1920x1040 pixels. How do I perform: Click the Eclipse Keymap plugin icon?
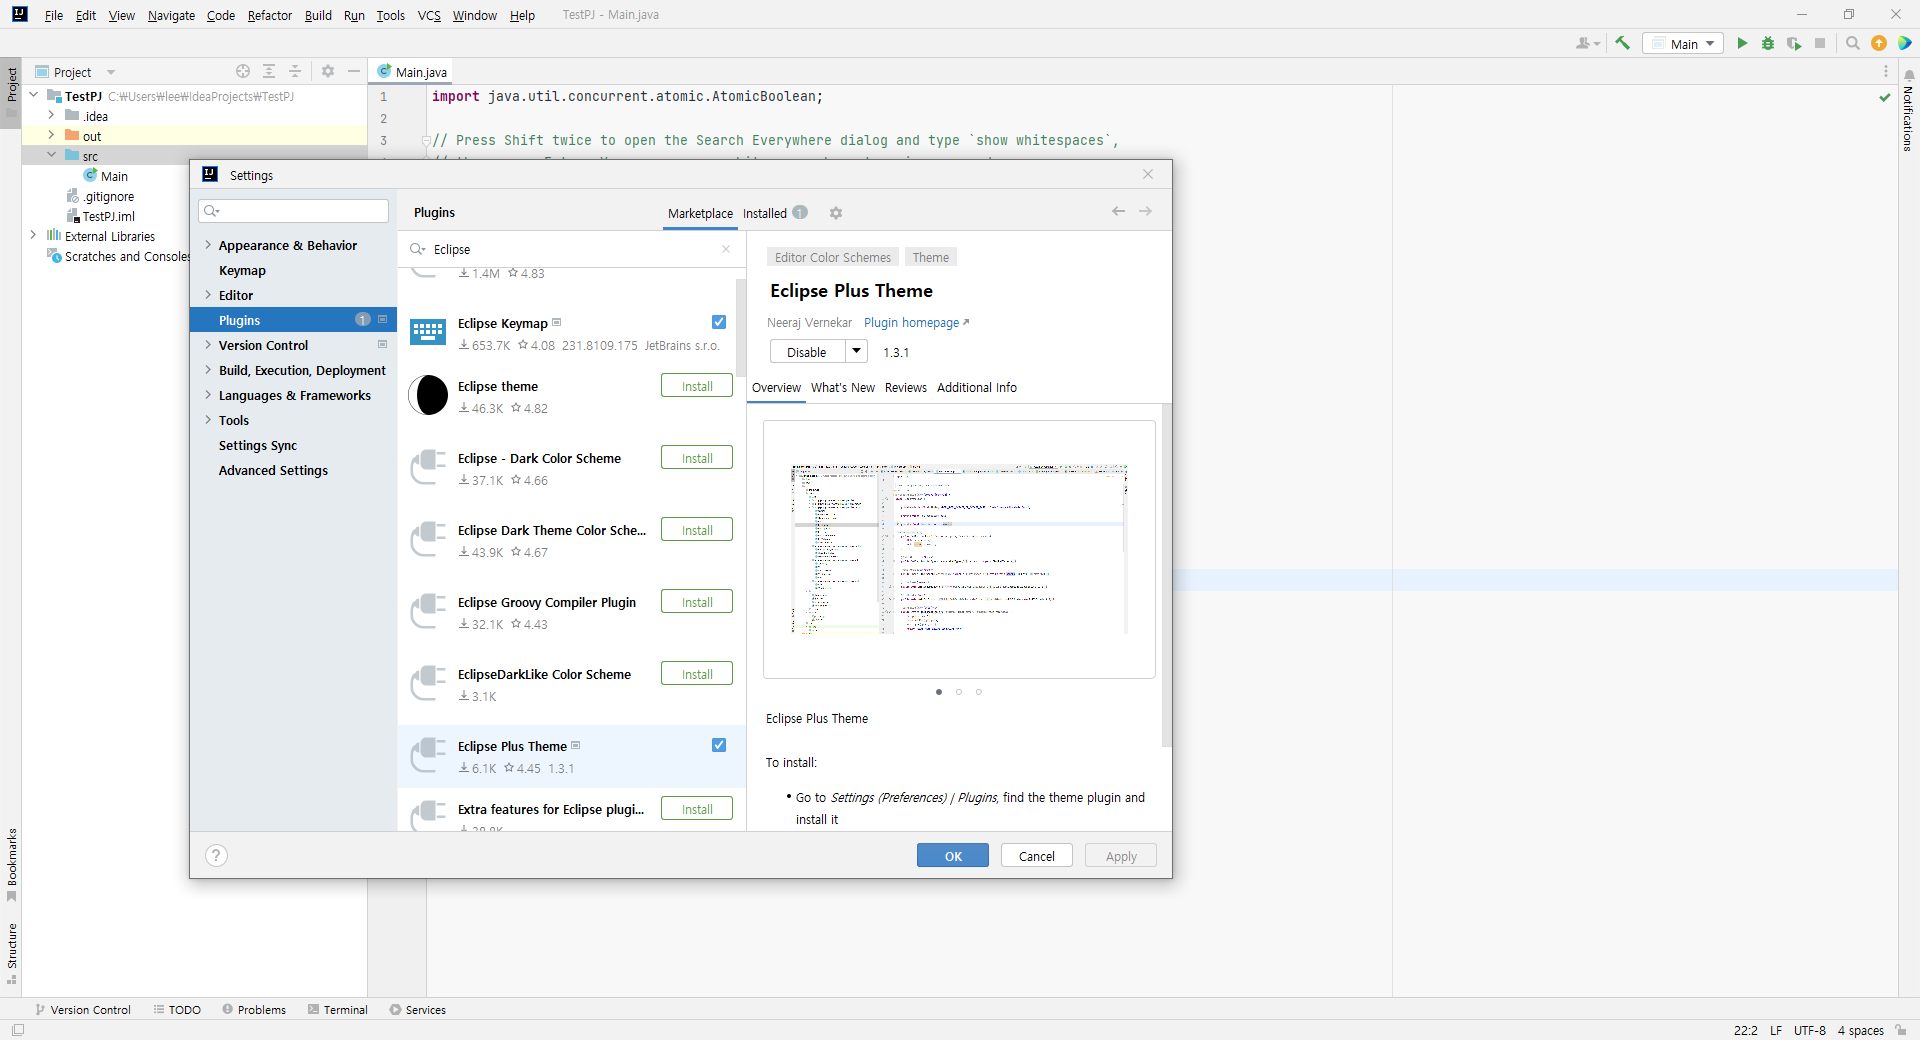pos(428,333)
